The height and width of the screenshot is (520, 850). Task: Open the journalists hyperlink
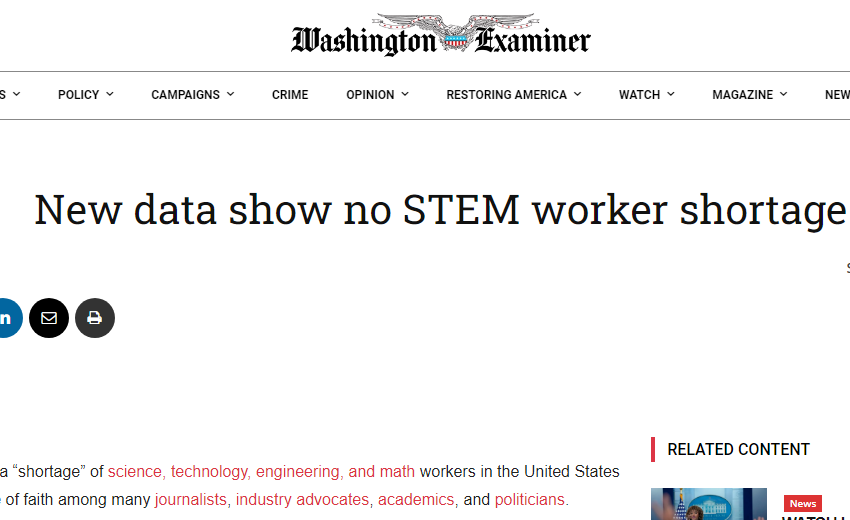point(191,499)
